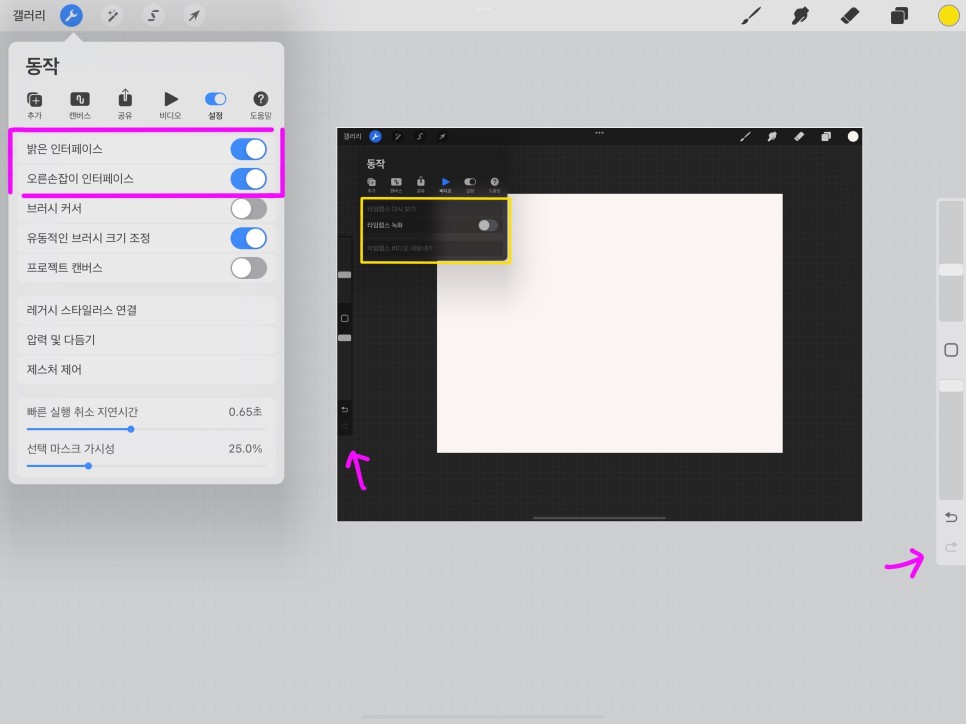Screen dimensions: 966x724
Task: Open the Layers panel icon
Action: pyautogui.click(x=899, y=15)
